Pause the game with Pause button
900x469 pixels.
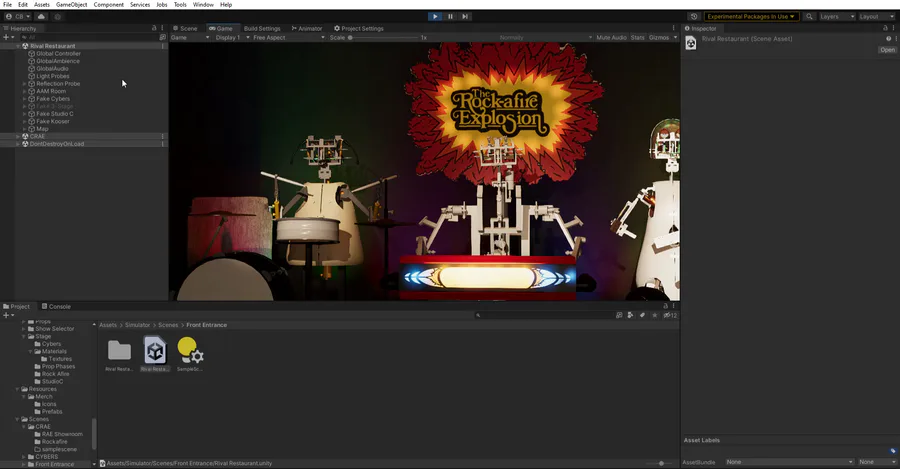pos(451,17)
